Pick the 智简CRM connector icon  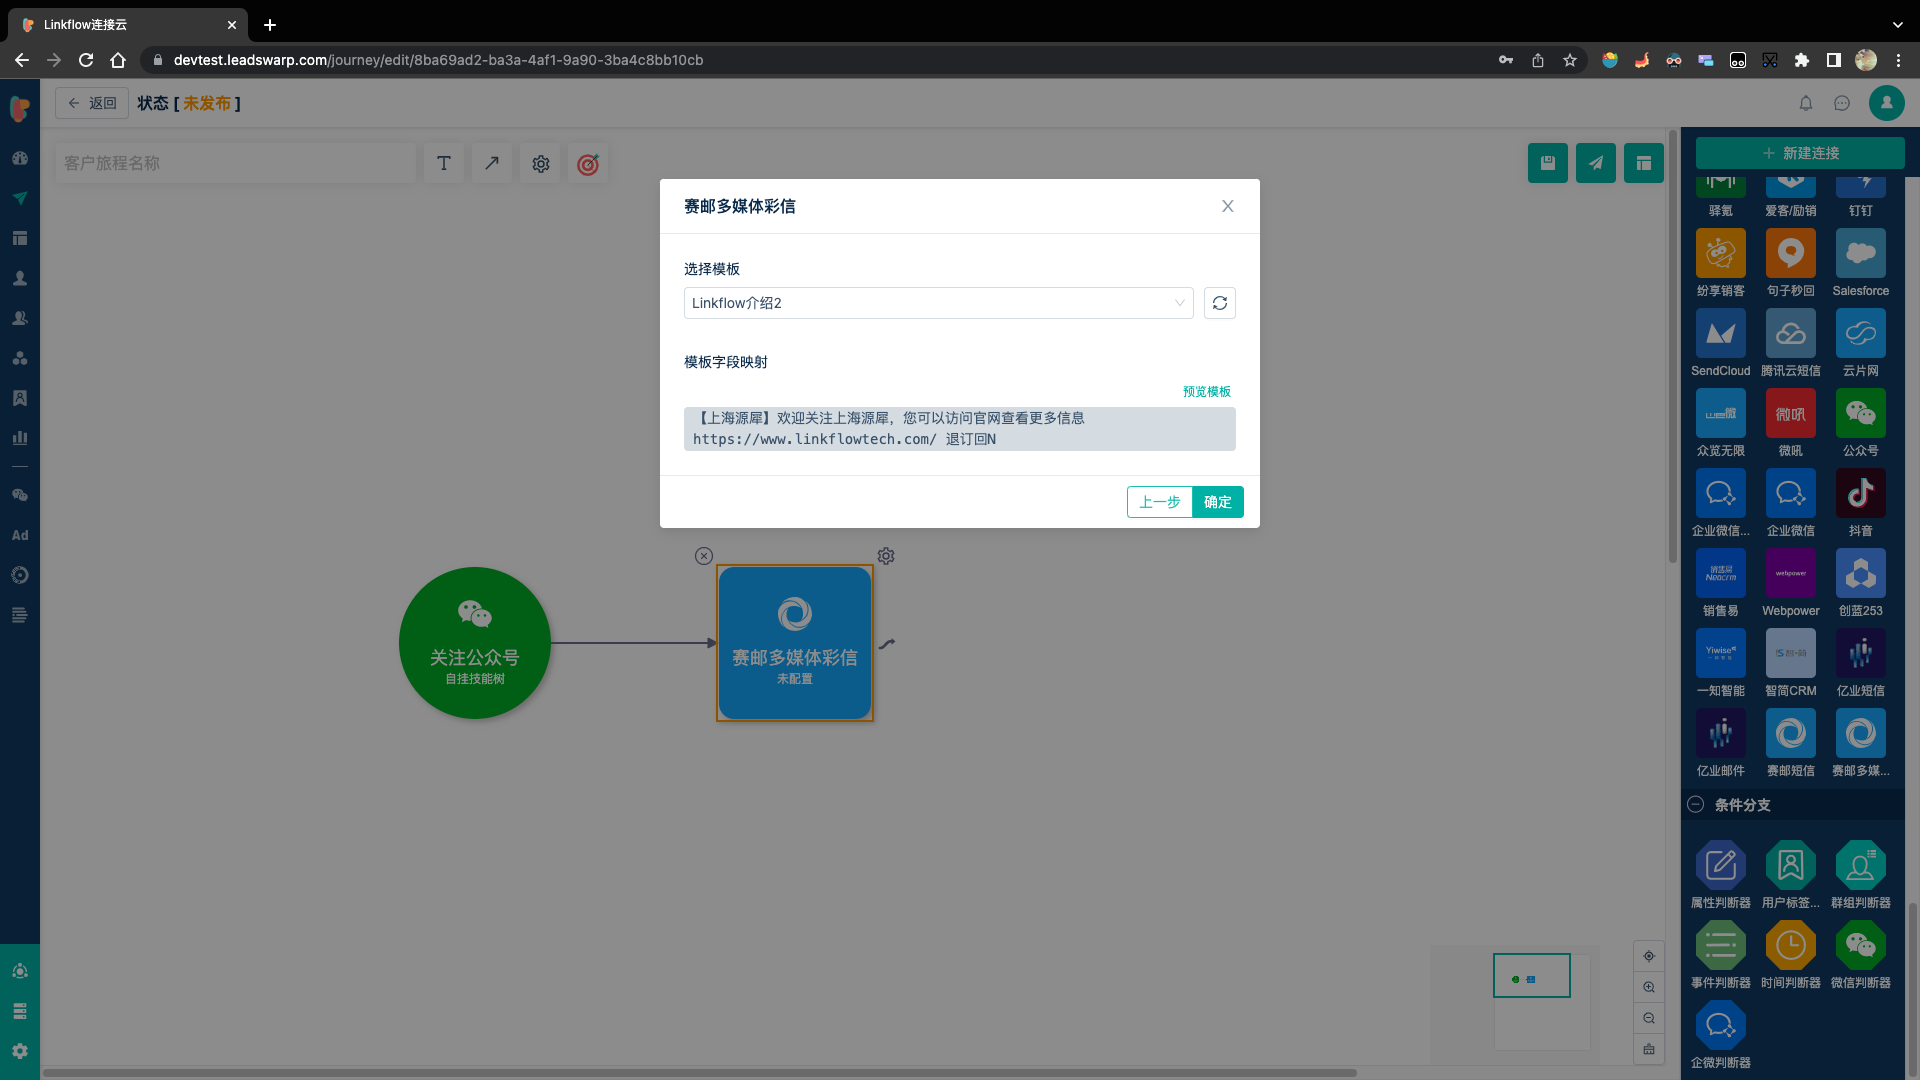(x=1790, y=653)
